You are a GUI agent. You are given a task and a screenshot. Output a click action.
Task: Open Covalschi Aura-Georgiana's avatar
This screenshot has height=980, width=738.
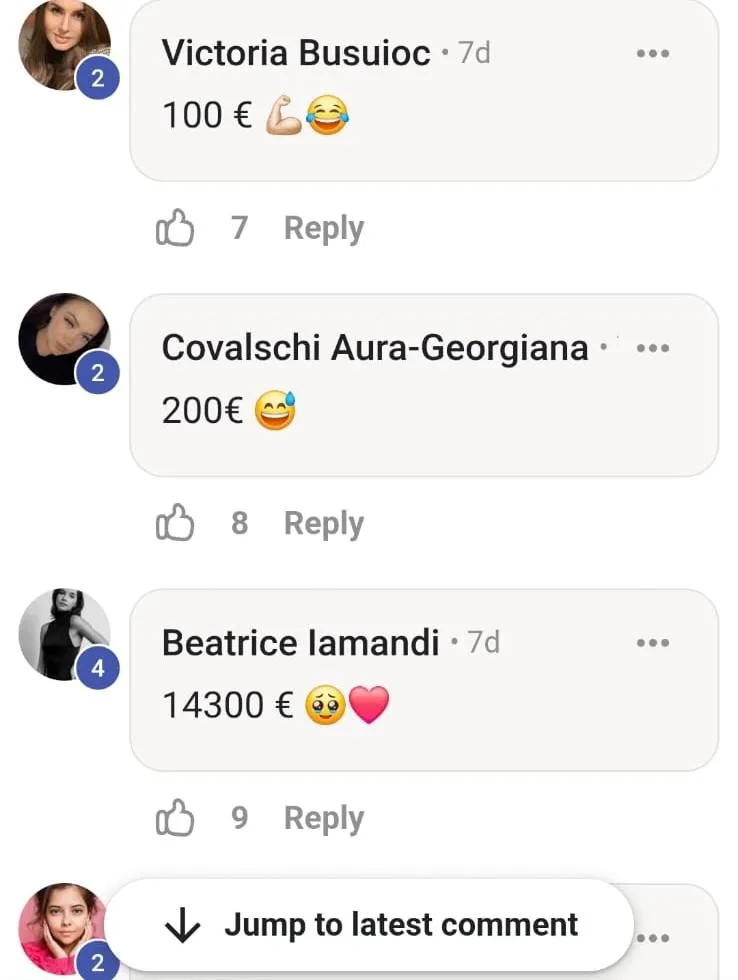pos(62,336)
